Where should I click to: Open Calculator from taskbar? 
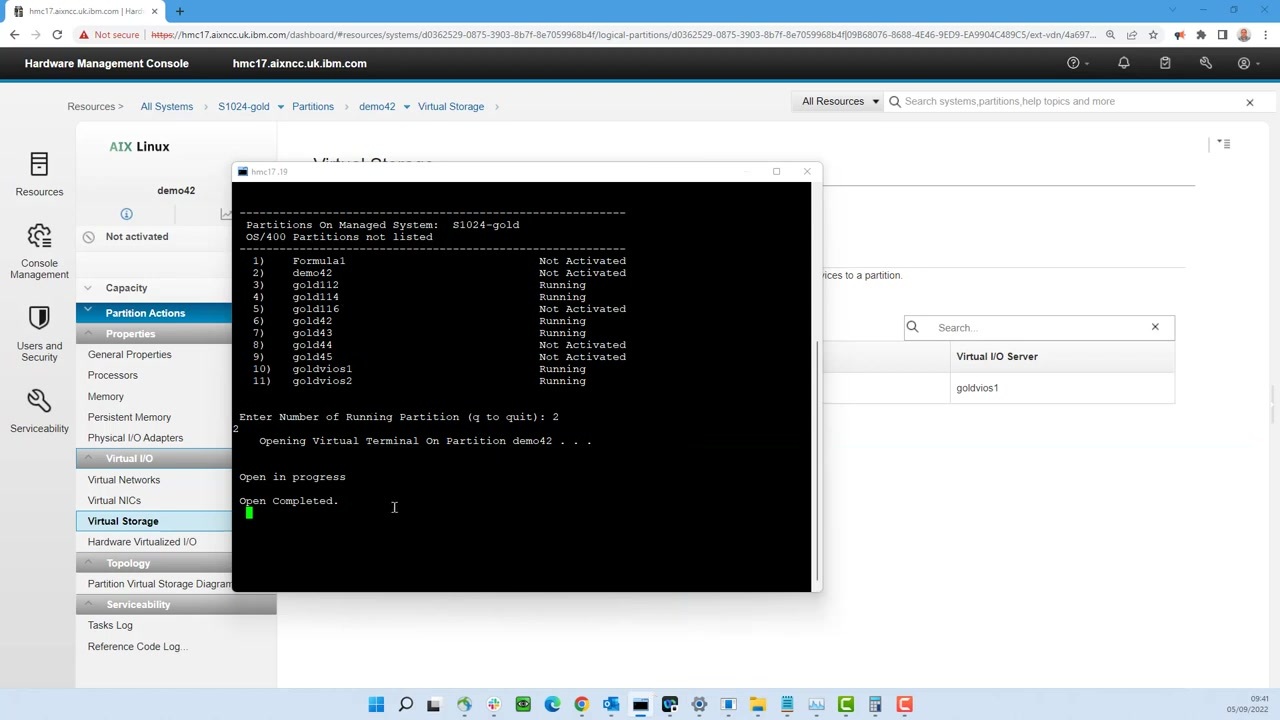pos(875,705)
